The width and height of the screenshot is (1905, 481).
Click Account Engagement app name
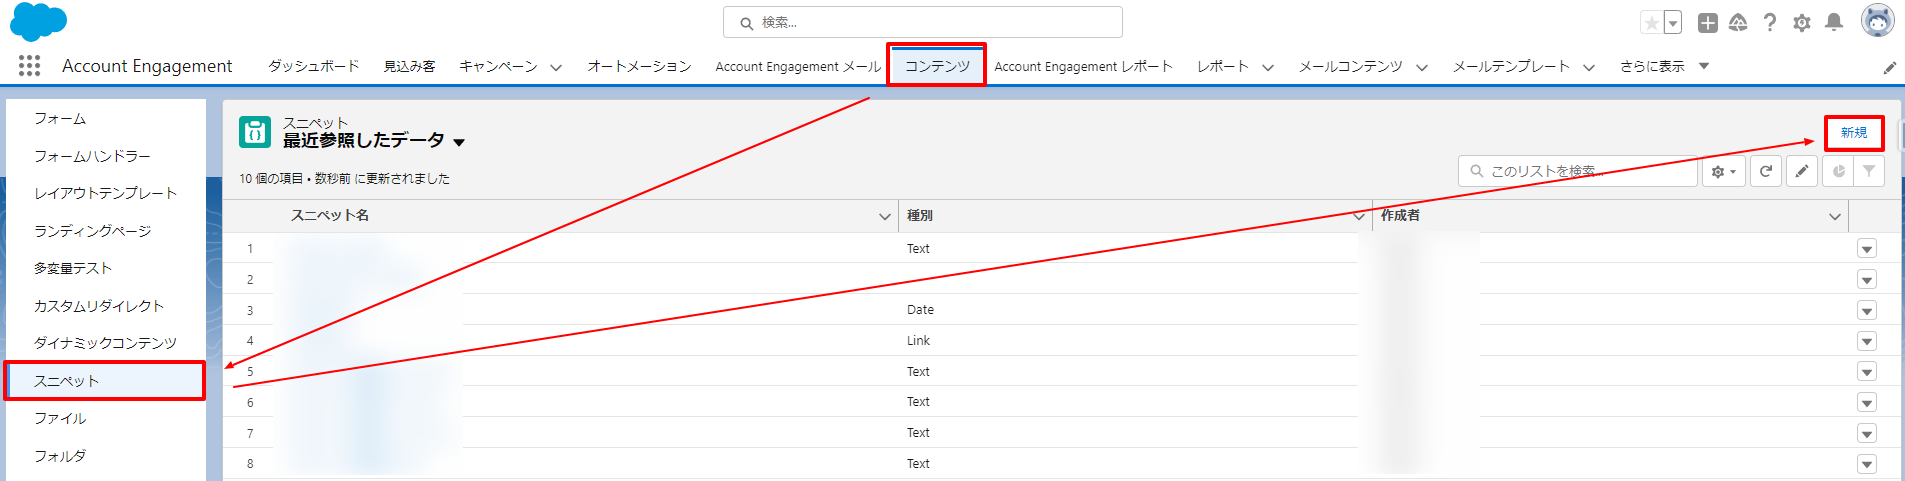[x=147, y=66]
